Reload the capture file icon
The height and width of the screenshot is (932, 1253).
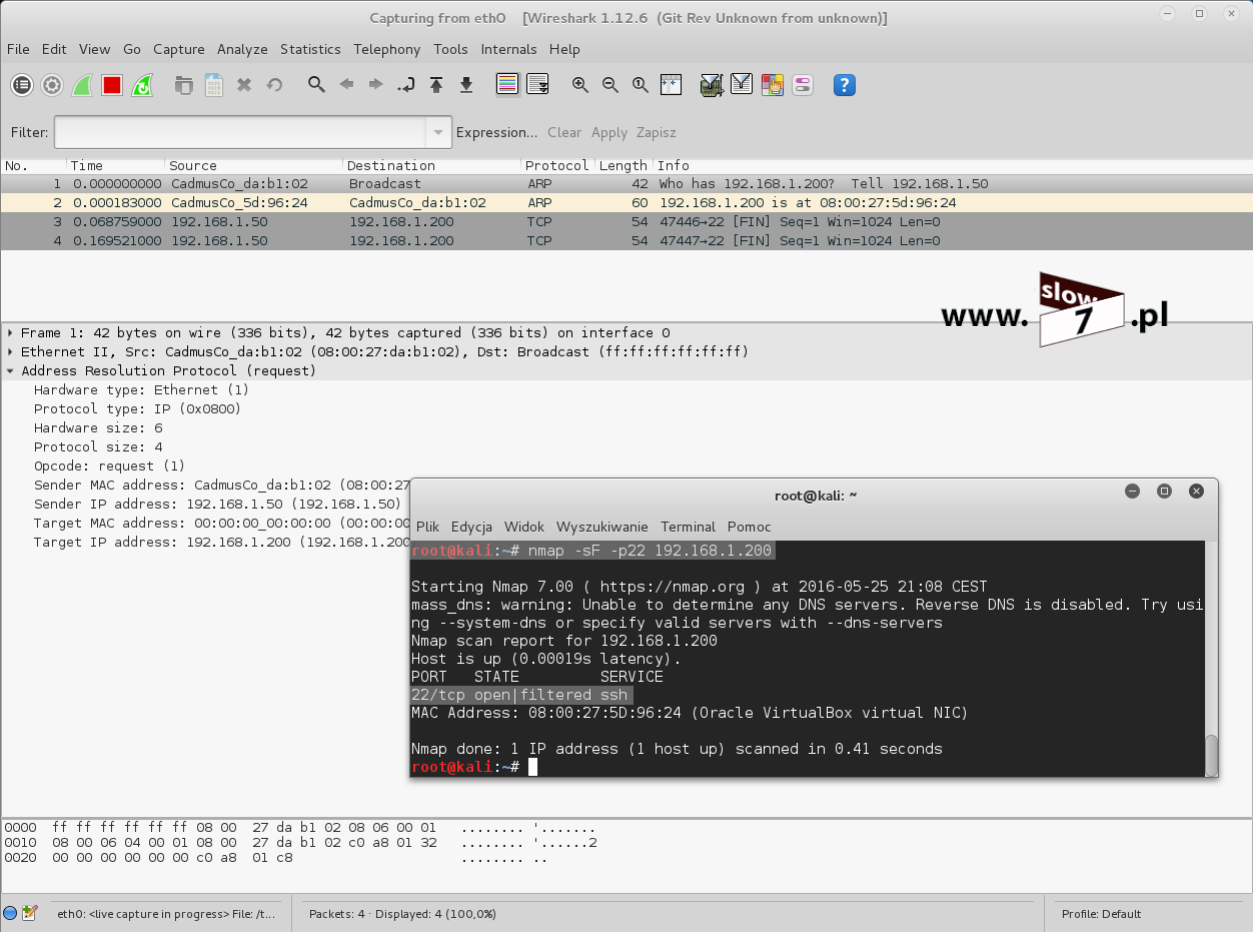click(x=274, y=85)
